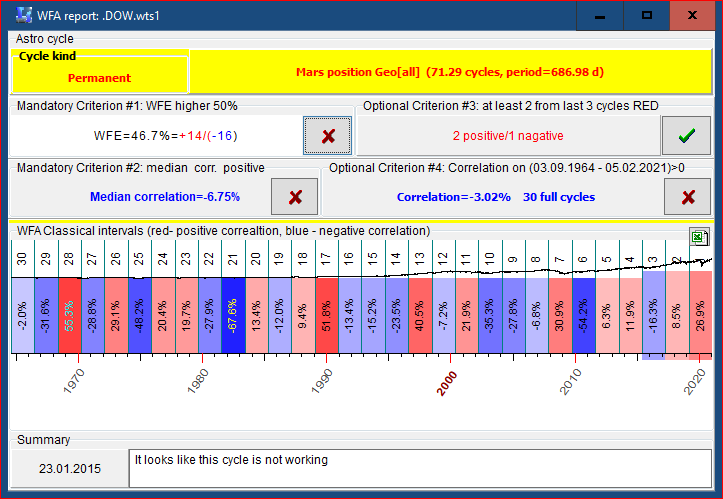
Task: Click the WFE=46.7% value text
Action: click(165, 136)
